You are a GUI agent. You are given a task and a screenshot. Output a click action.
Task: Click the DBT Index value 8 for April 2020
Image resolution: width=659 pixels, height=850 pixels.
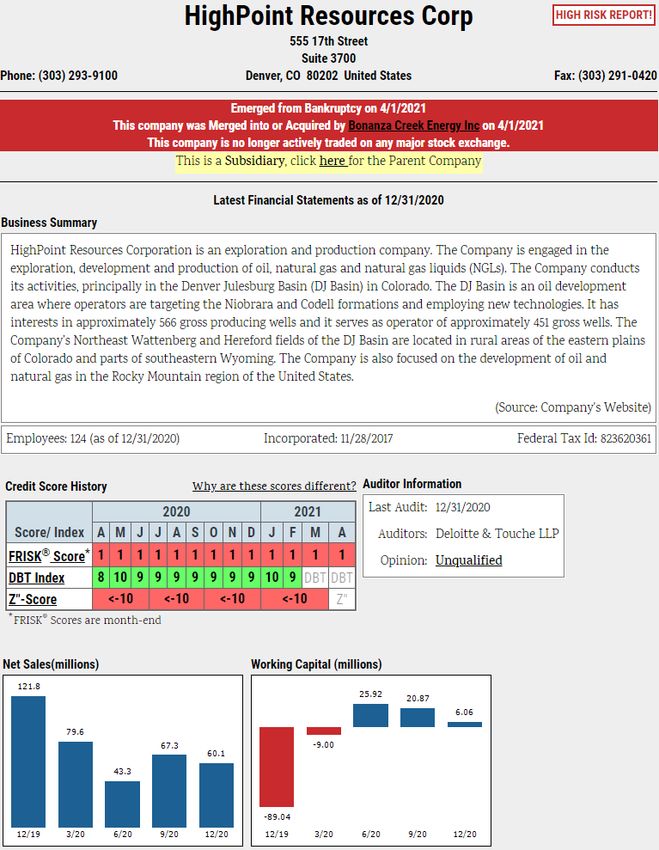[x=101, y=577]
